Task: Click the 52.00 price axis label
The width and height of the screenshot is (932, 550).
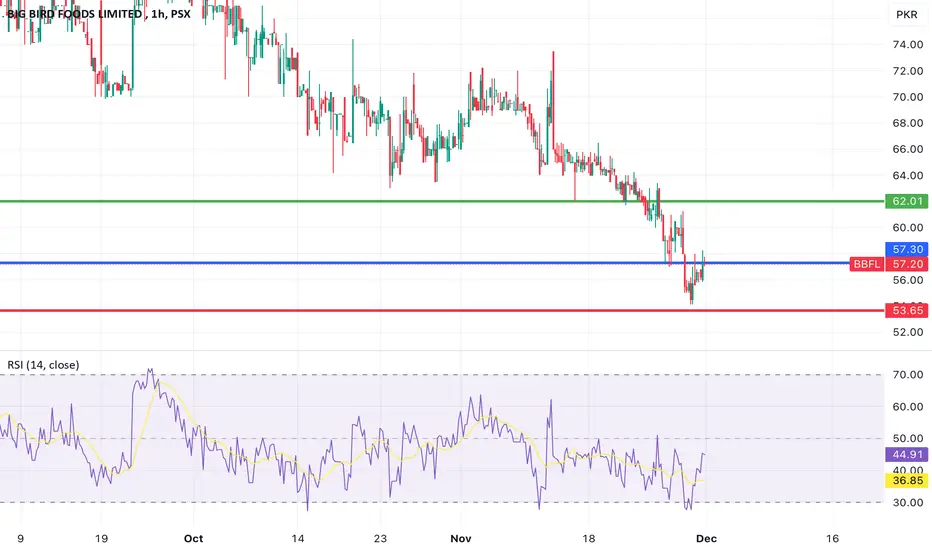Action: tap(908, 332)
